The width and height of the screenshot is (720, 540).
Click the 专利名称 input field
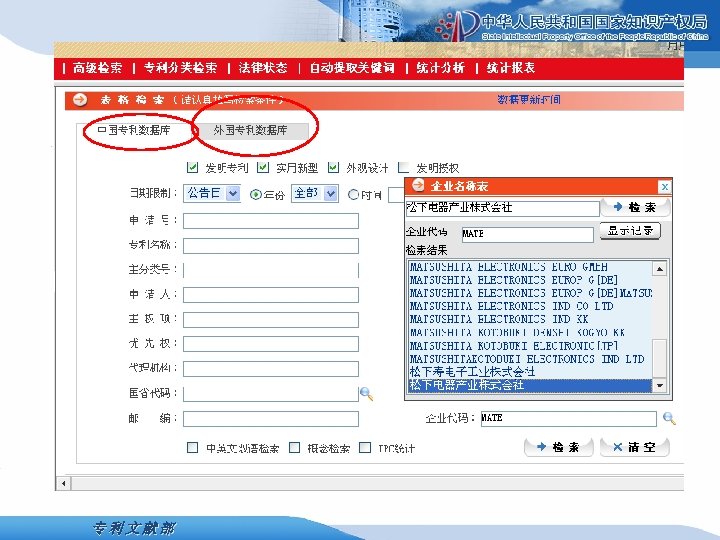pyautogui.click(x=271, y=246)
